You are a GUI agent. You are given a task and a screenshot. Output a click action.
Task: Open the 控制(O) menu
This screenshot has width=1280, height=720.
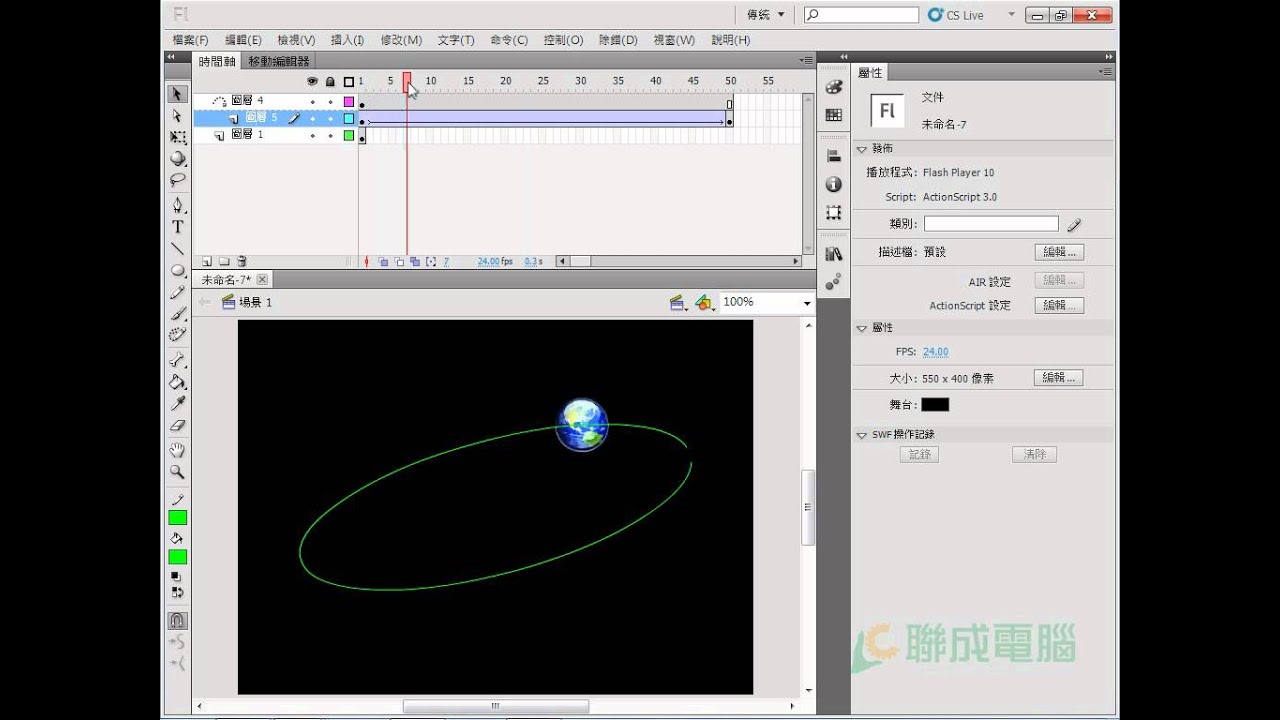pos(563,40)
